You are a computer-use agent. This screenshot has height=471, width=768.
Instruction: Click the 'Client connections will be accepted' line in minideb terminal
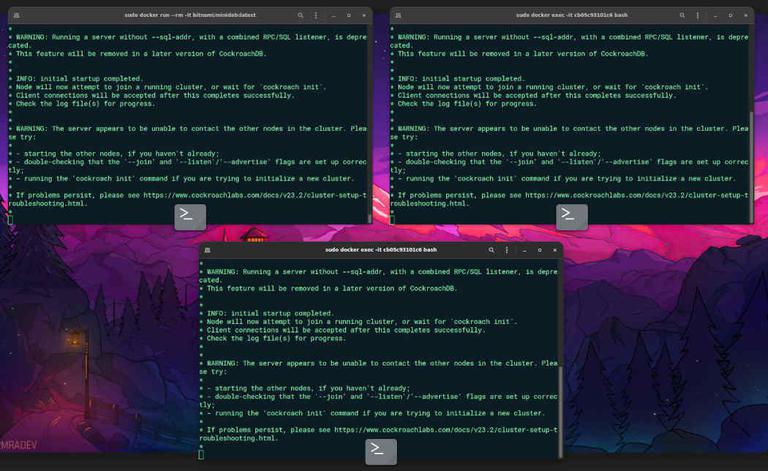(155, 95)
